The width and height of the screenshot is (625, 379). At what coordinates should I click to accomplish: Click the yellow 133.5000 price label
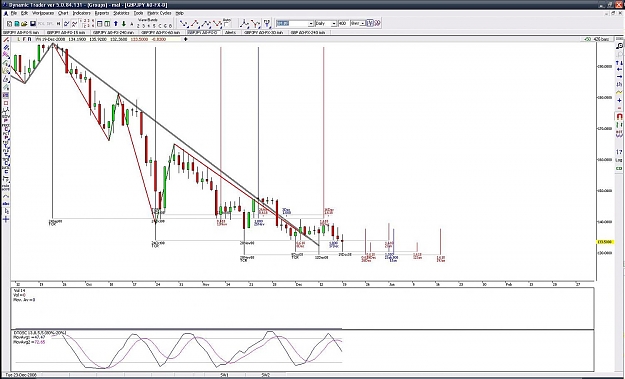604,242
